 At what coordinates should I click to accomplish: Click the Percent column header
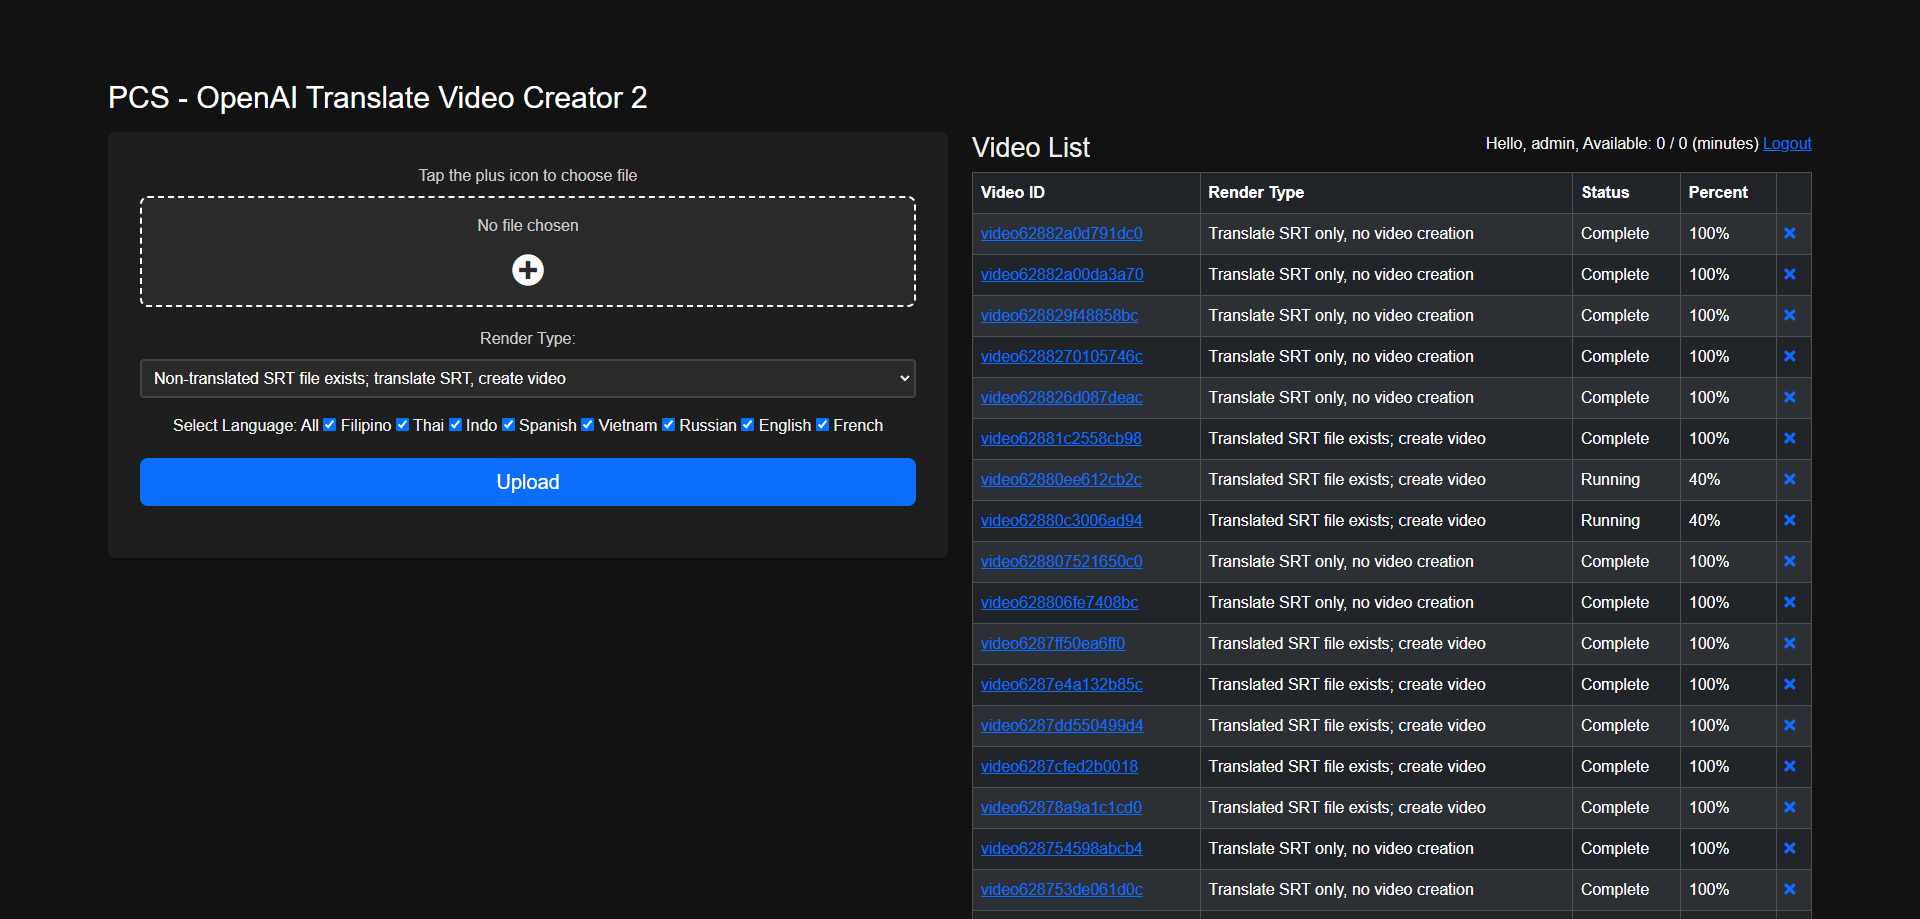pyautogui.click(x=1728, y=192)
